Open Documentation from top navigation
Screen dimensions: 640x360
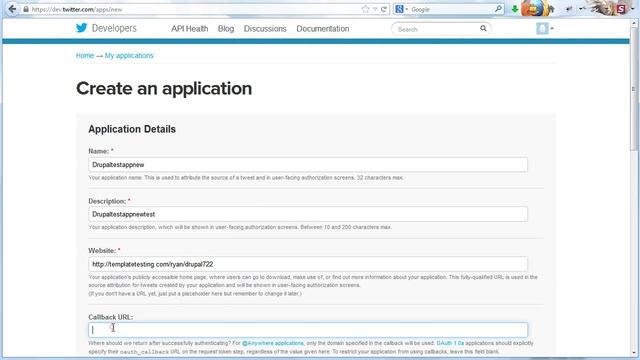[x=322, y=29]
